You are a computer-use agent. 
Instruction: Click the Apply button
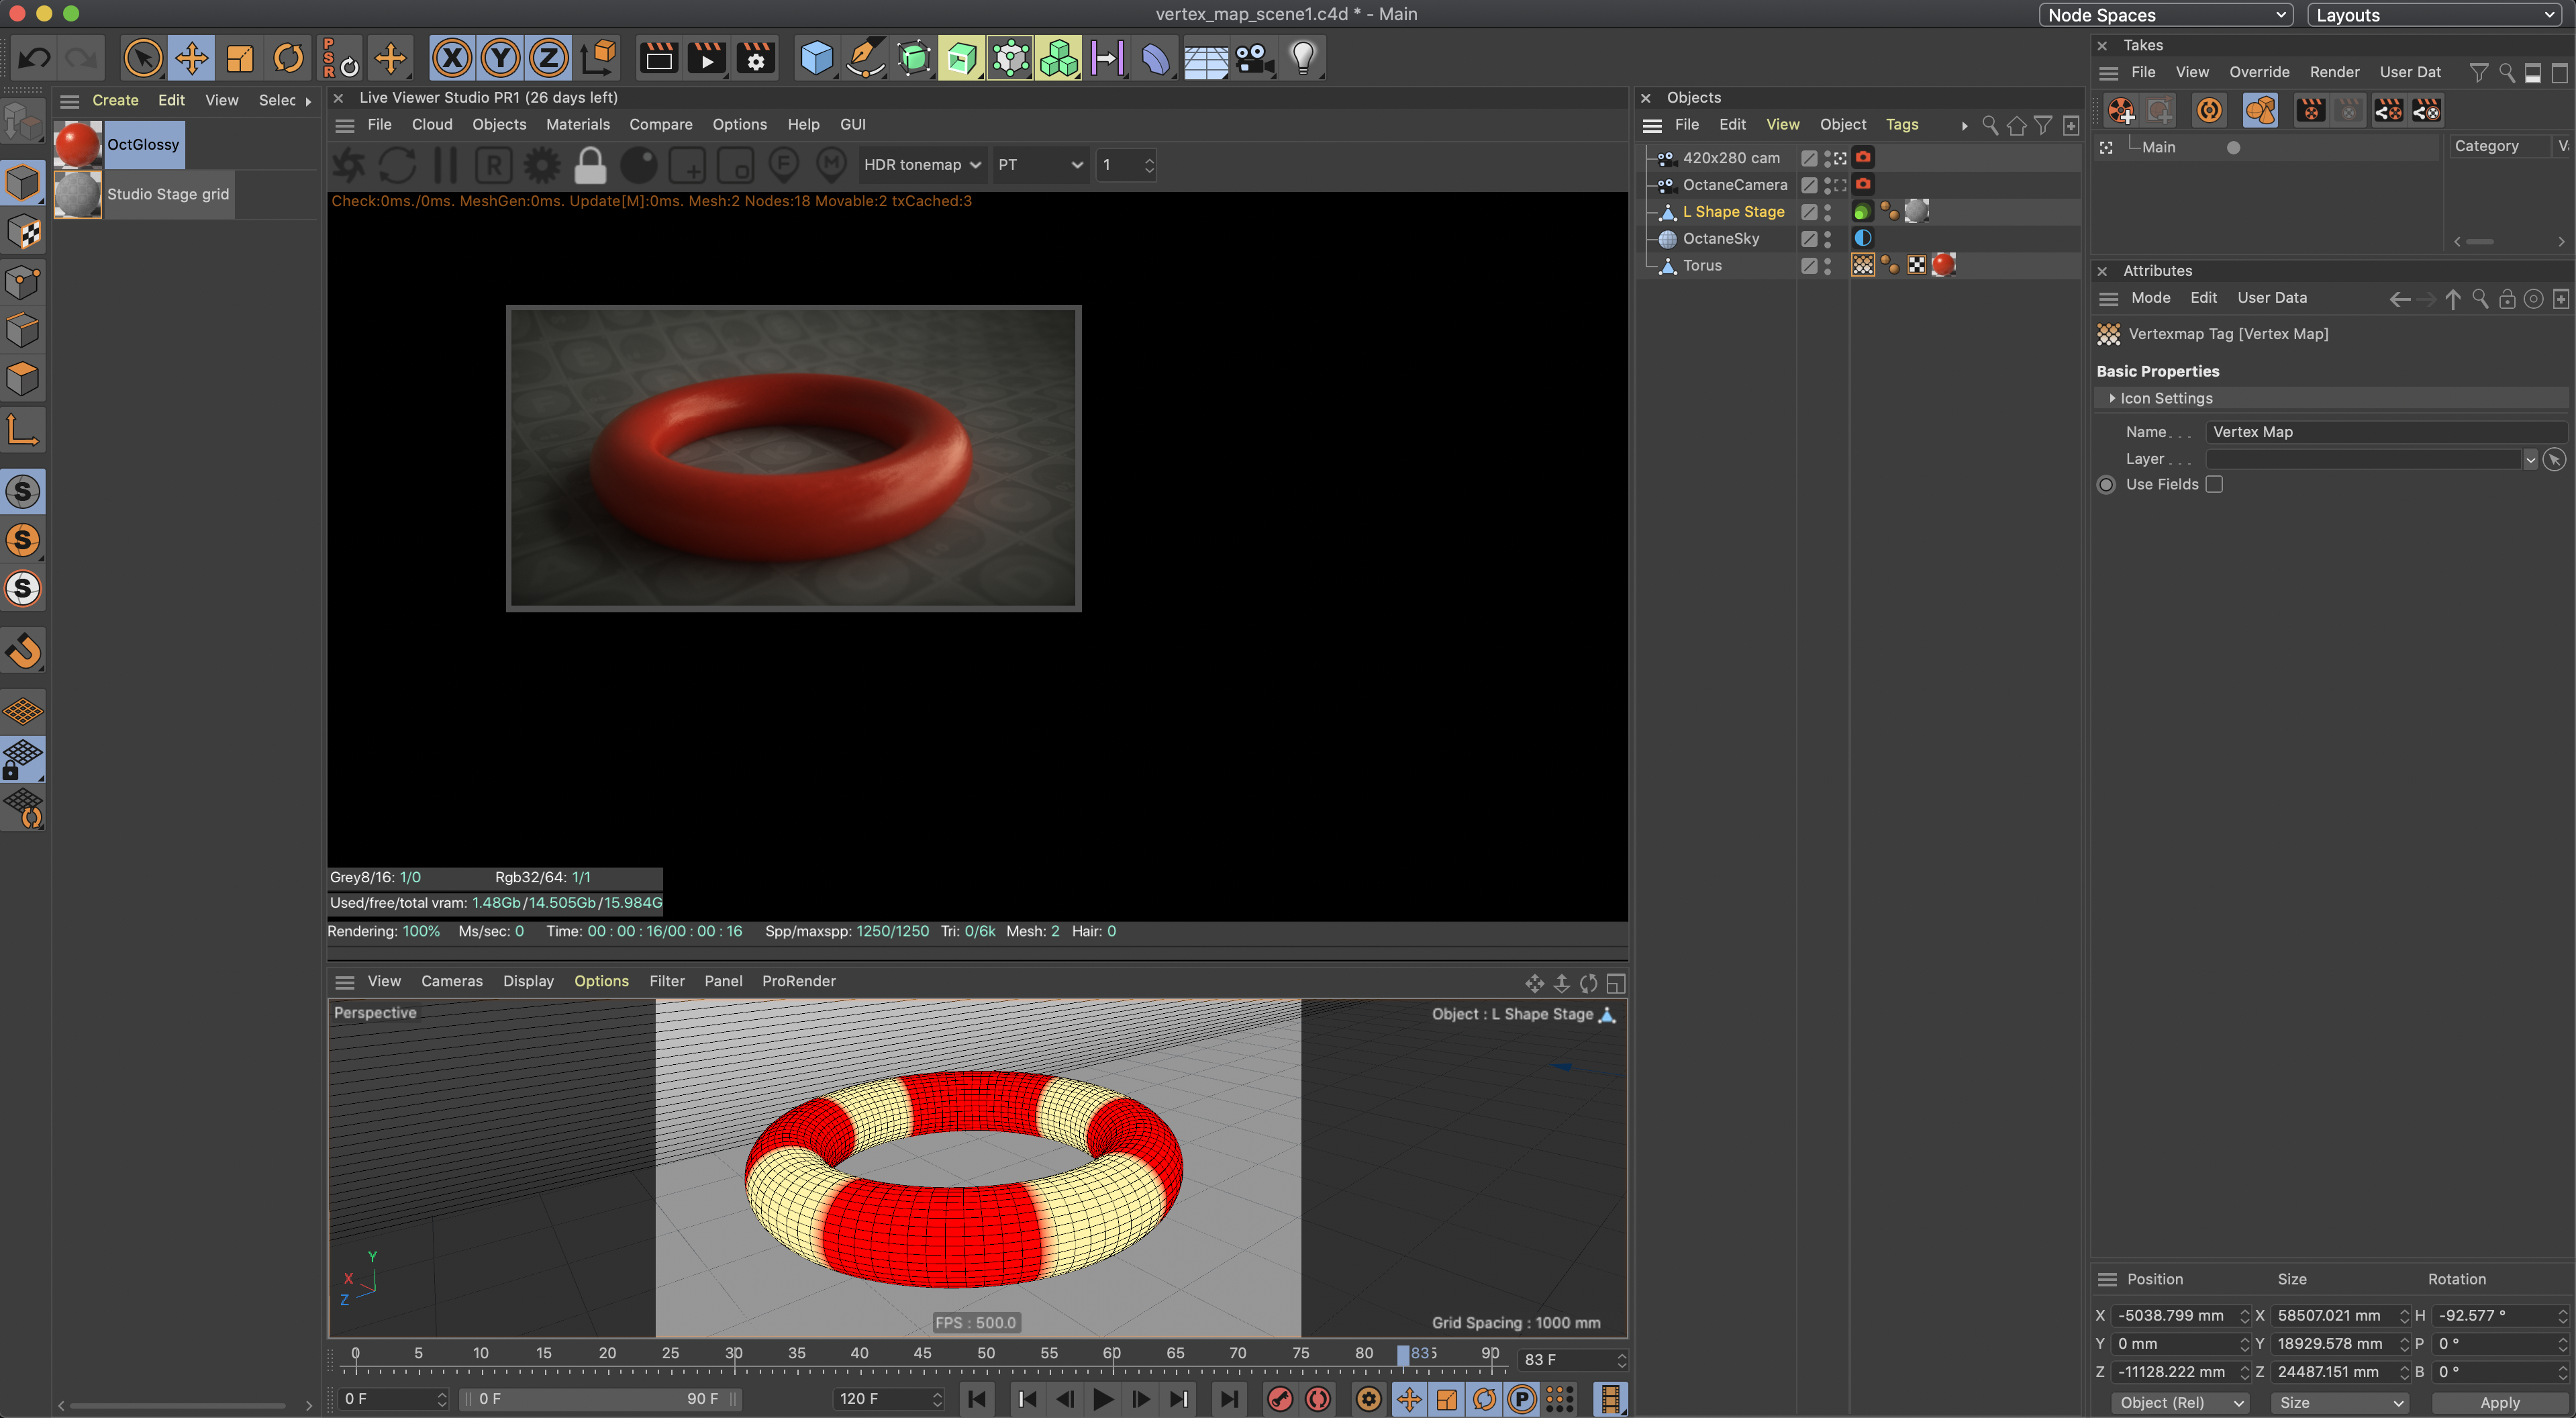click(2499, 1402)
